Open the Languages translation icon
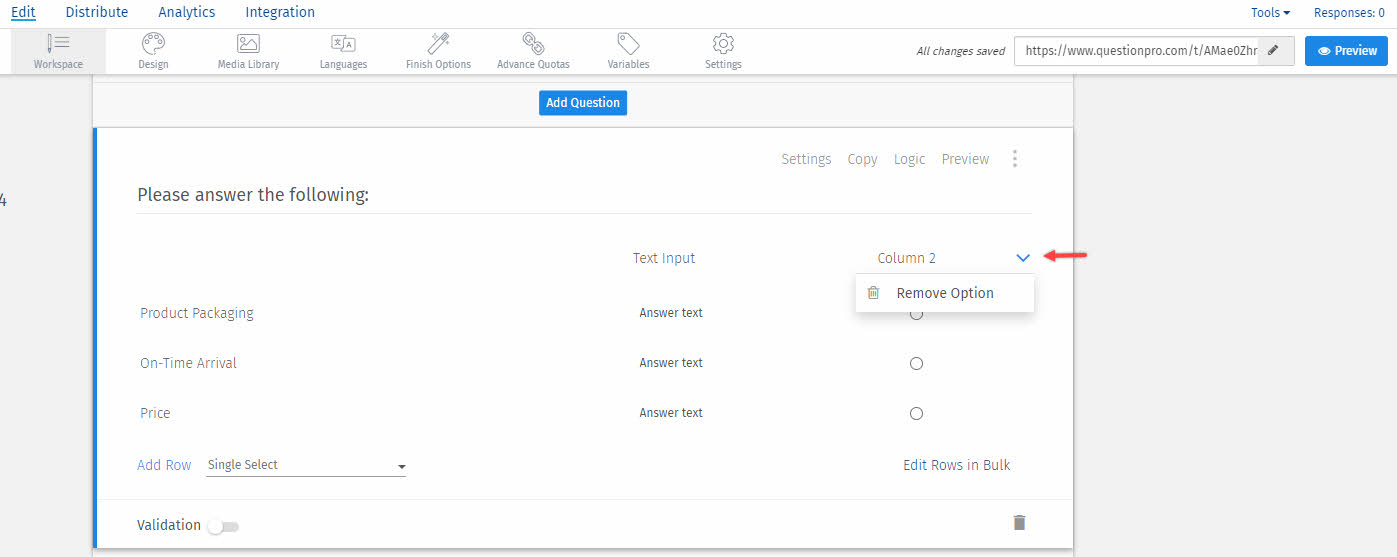The height and width of the screenshot is (557, 1397). [x=343, y=44]
